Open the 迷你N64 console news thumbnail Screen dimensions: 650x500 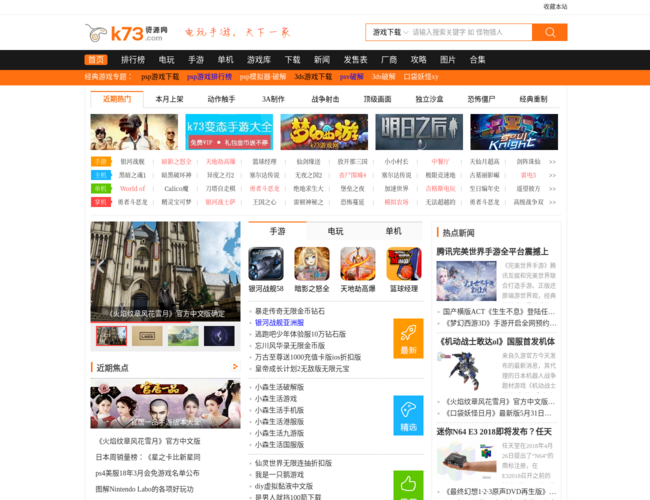pos(466,461)
